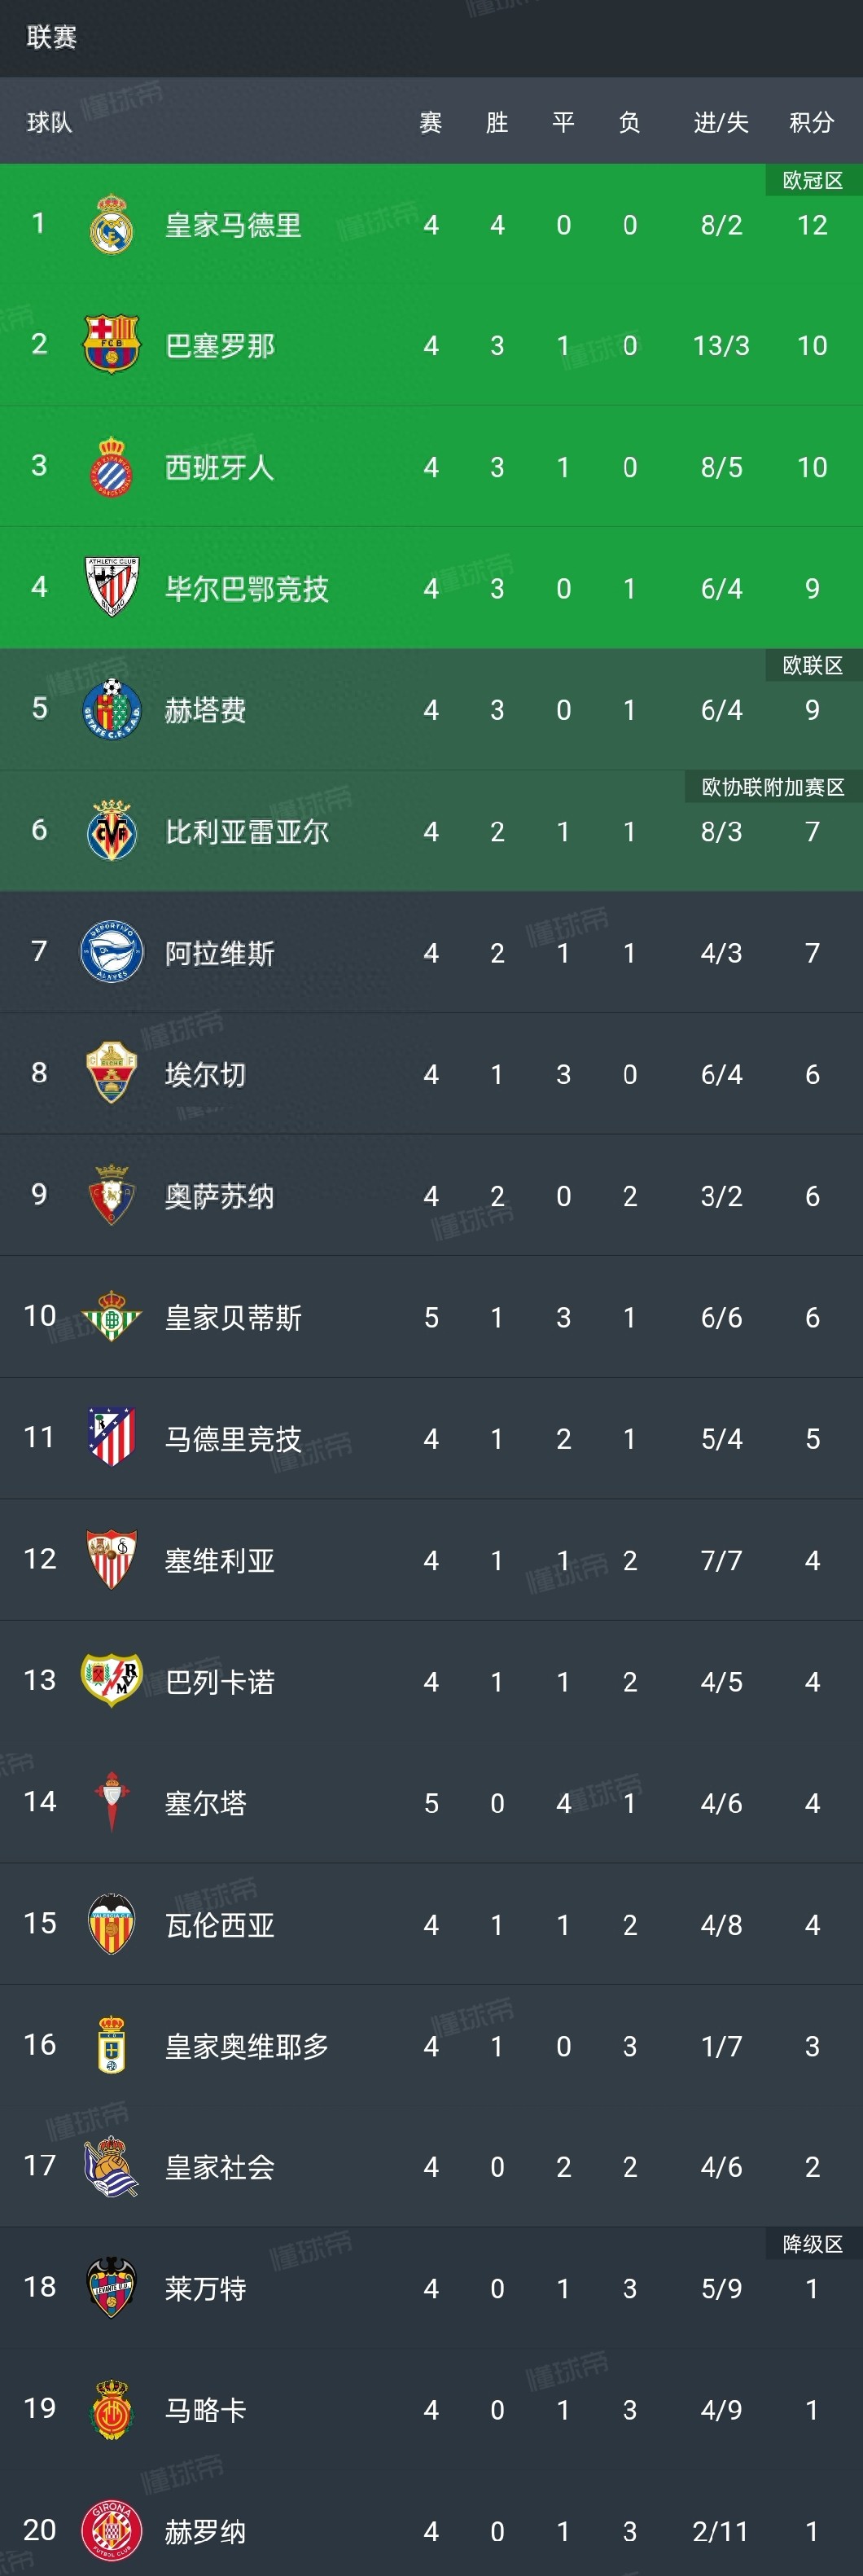The width and height of the screenshot is (863, 2576).
Task: Select the Valencia club crest
Action: (x=111, y=1924)
